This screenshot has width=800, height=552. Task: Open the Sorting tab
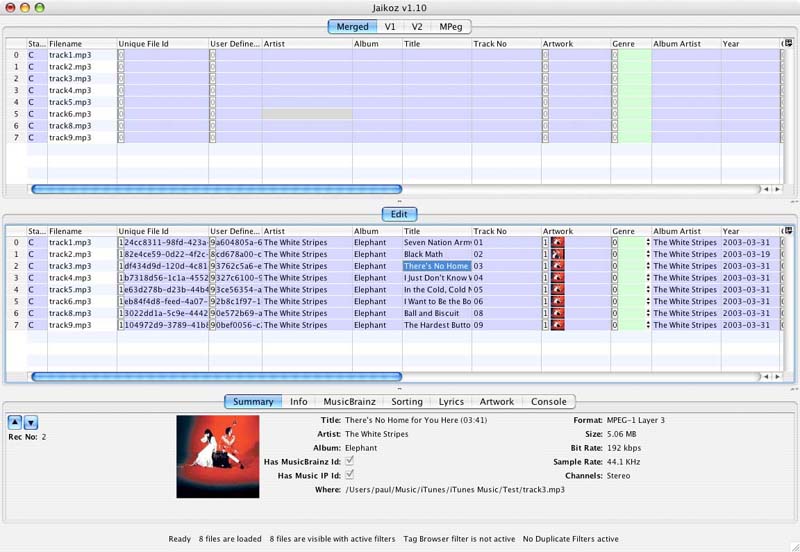(407, 402)
